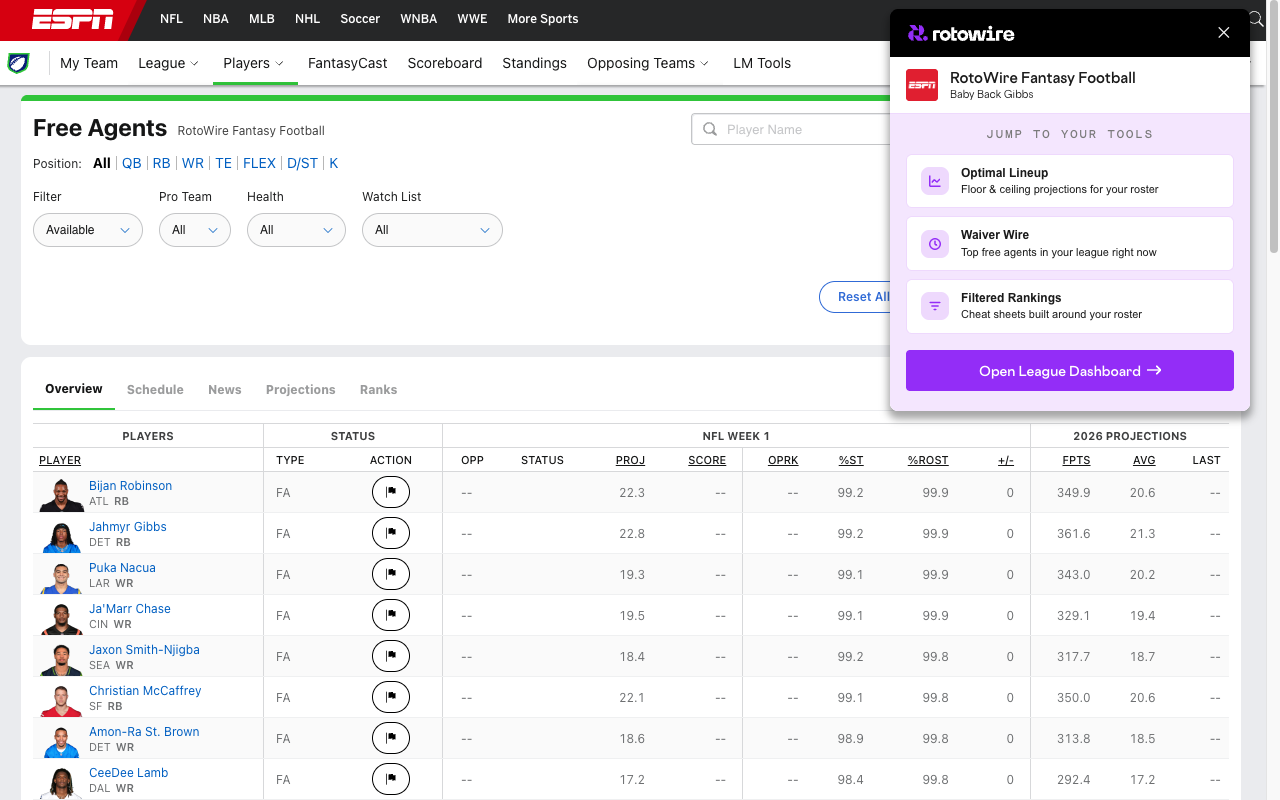This screenshot has height=800, width=1280.
Task: Click the Optimal Lineup chart icon
Action: [x=935, y=181]
